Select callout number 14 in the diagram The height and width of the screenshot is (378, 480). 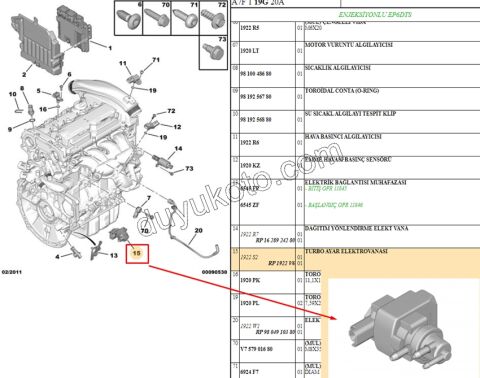[x=178, y=148]
